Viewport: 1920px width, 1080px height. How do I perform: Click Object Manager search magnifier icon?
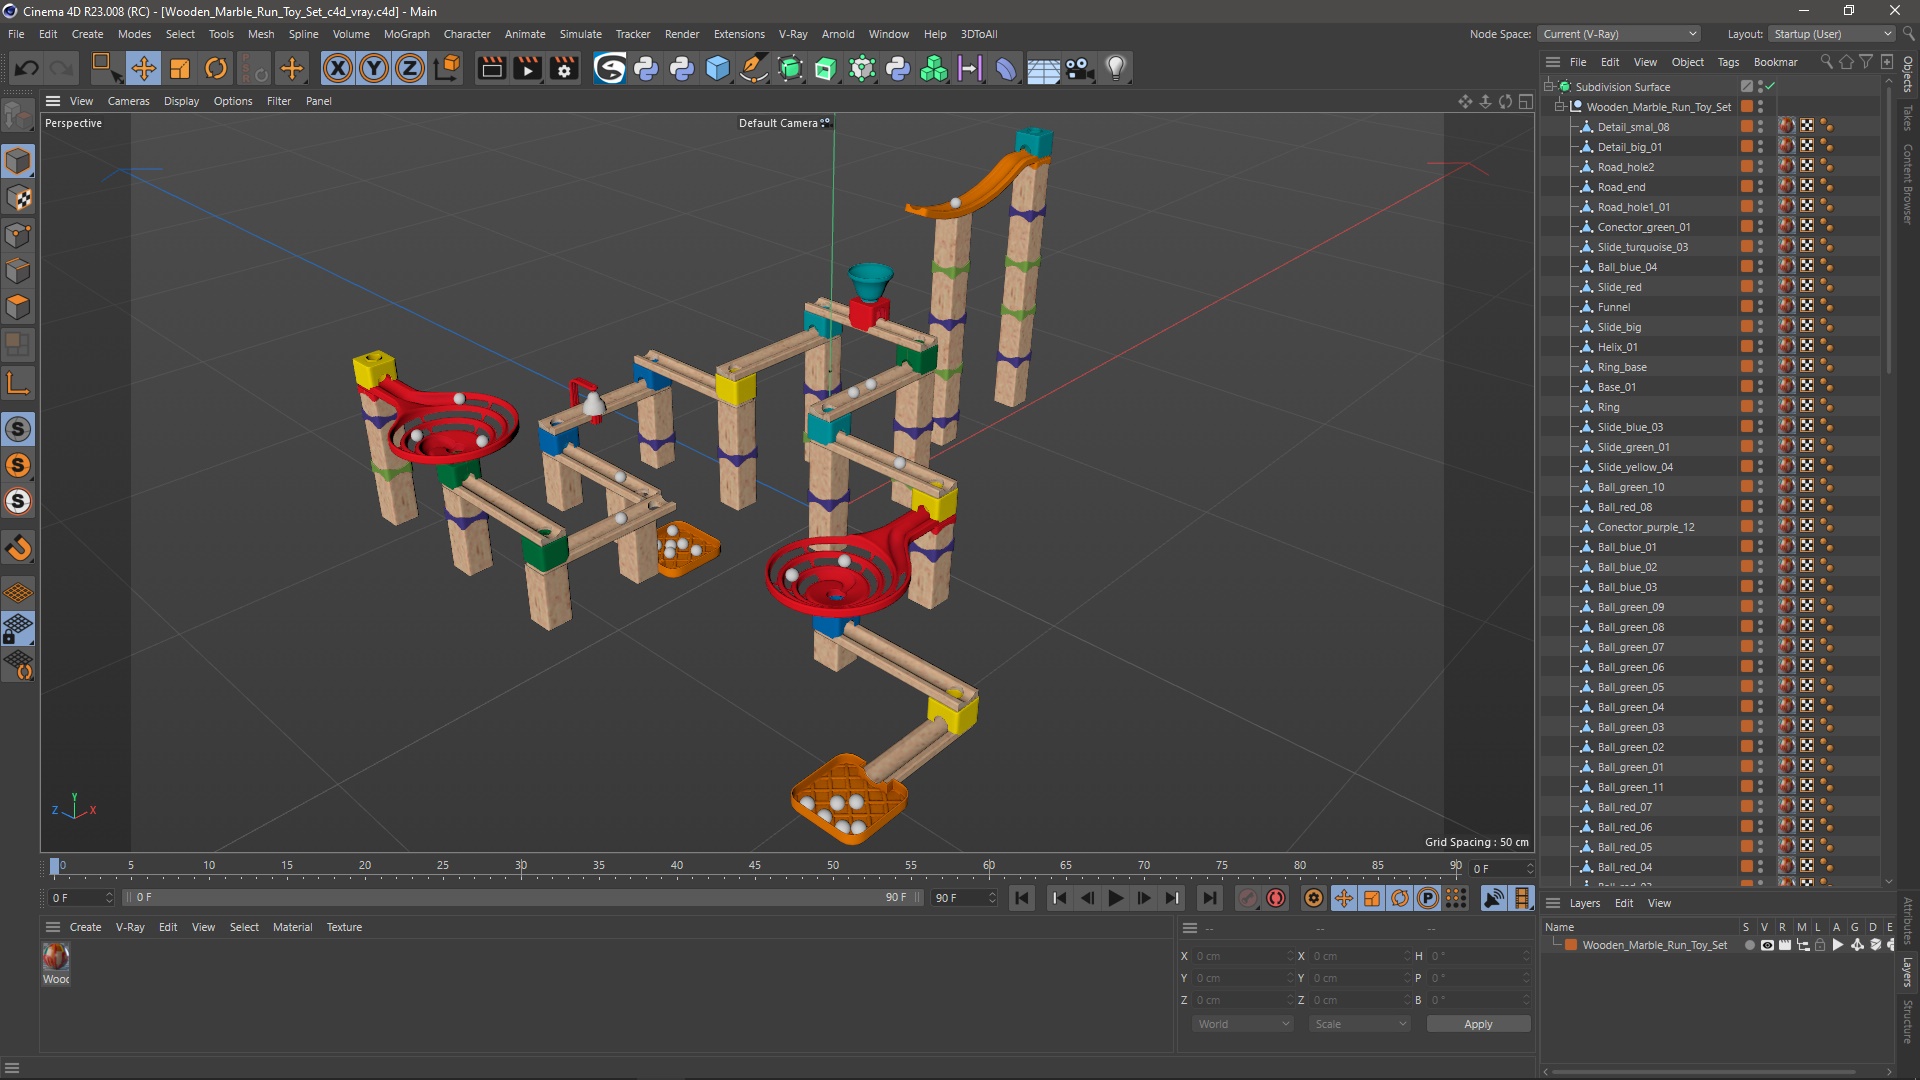coord(1826,62)
